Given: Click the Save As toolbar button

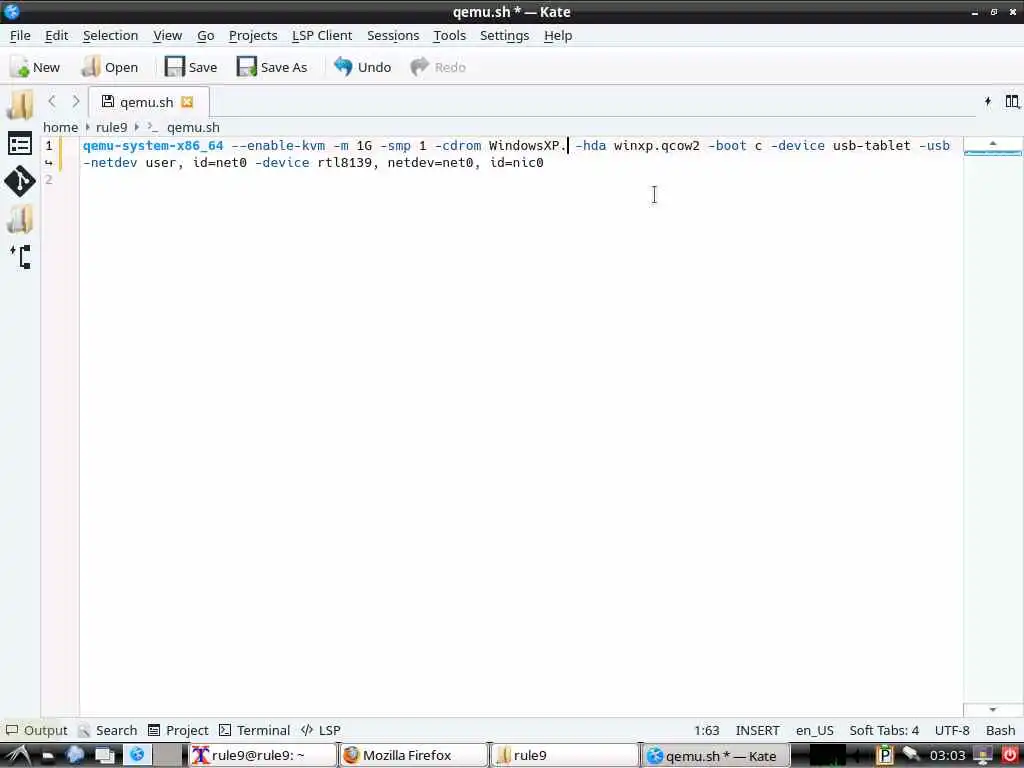Looking at the screenshot, I should coord(272,67).
